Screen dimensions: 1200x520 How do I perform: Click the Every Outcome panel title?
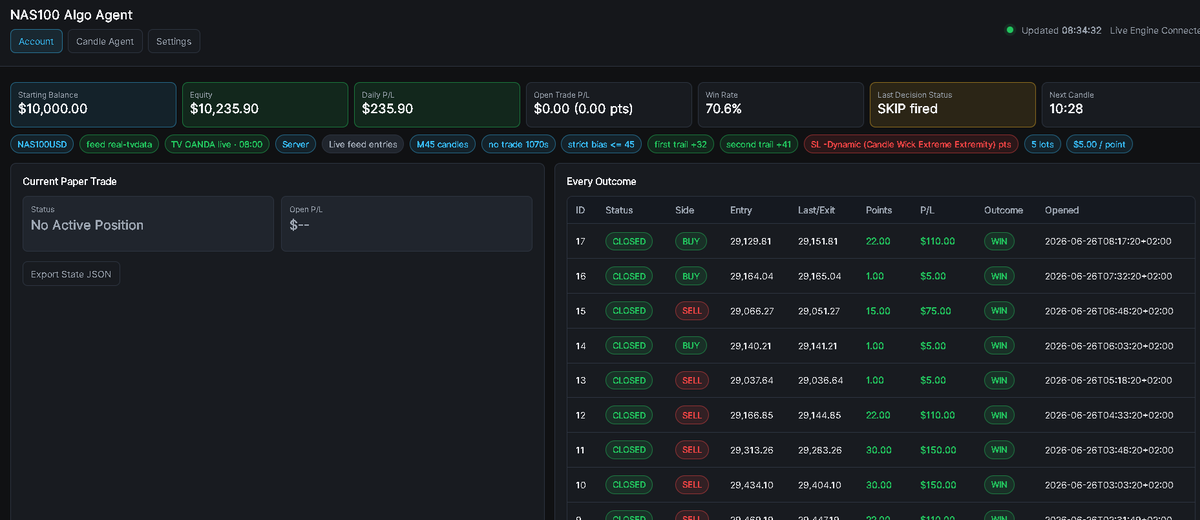601,182
